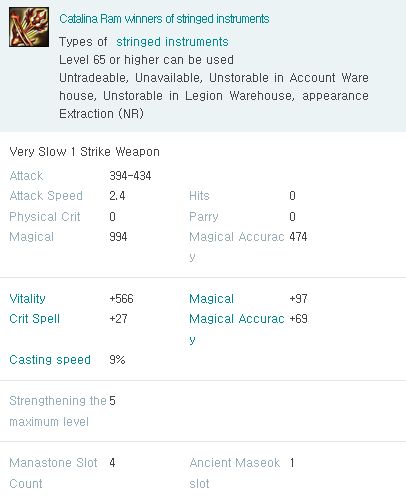The height and width of the screenshot is (502, 406).
Task: Click the Hits stat label
Action: pyautogui.click(x=199, y=196)
